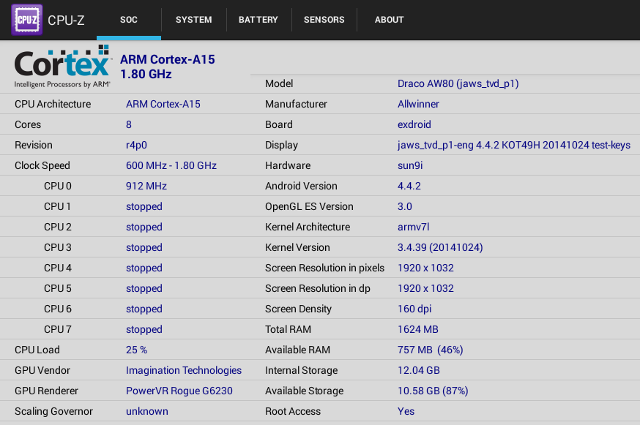Switch to the SENSORS tab
This screenshot has height=425, width=640.
[324, 20]
